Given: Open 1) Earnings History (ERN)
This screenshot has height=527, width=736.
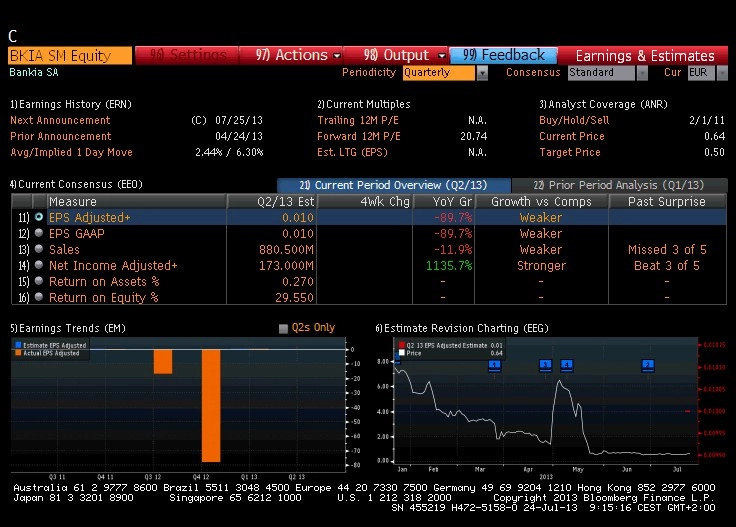Looking at the screenshot, I should tap(71, 104).
